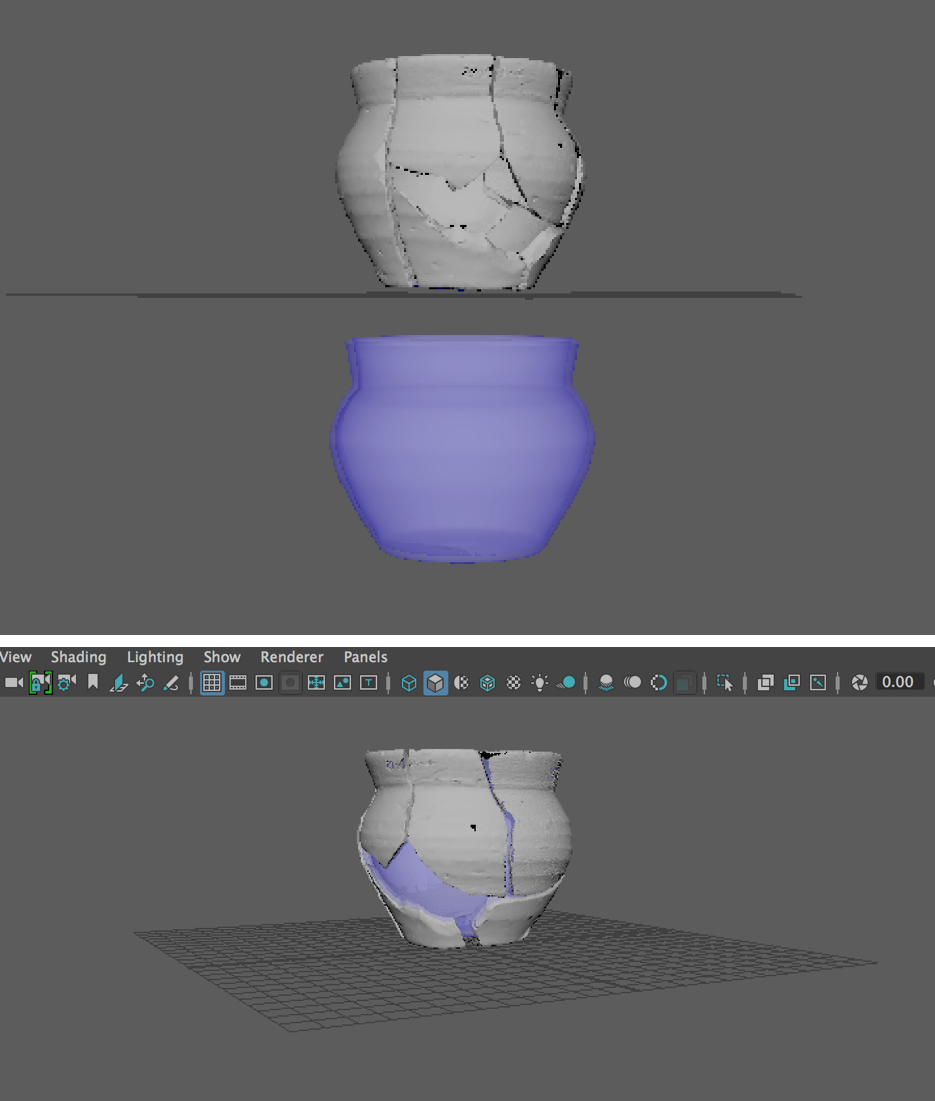
Task: Open the Panels menu
Action: [365, 657]
